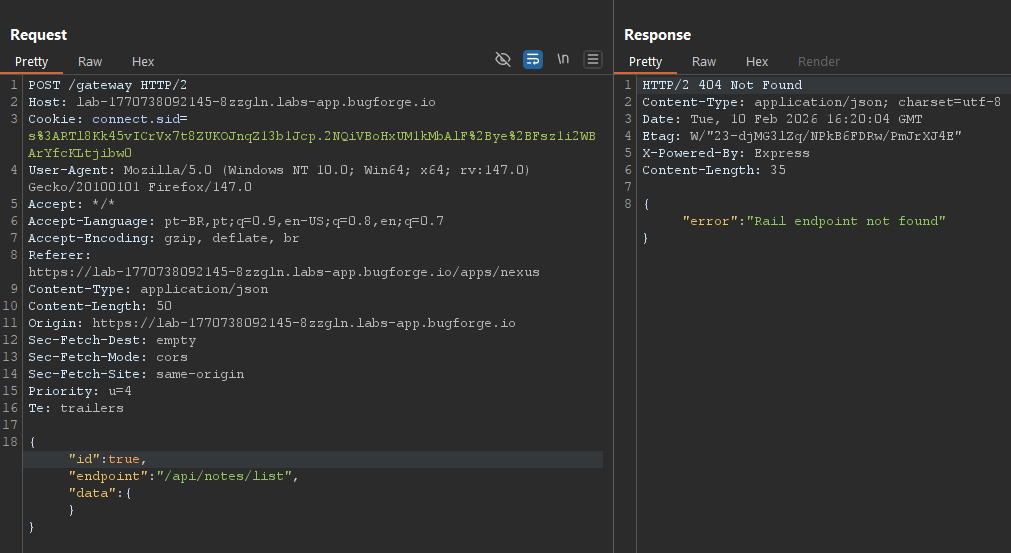Select Response Raw tab
Image resolution: width=1011 pixels, height=553 pixels.
[704, 62]
